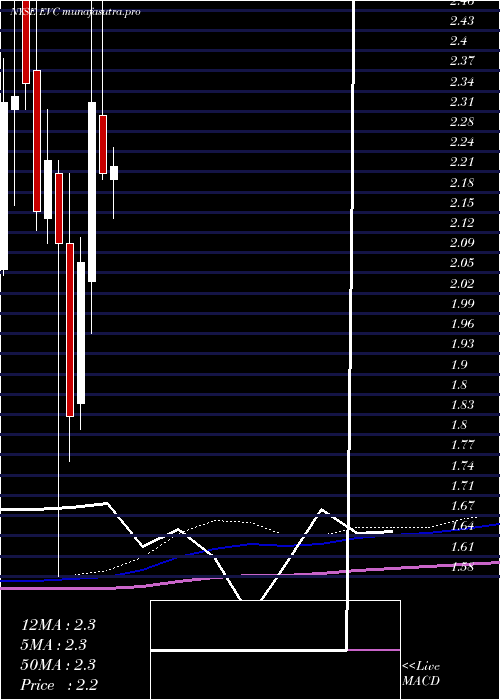Select the 2.24 price axis label
The width and height of the screenshot is (500, 700).
tap(462, 142)
